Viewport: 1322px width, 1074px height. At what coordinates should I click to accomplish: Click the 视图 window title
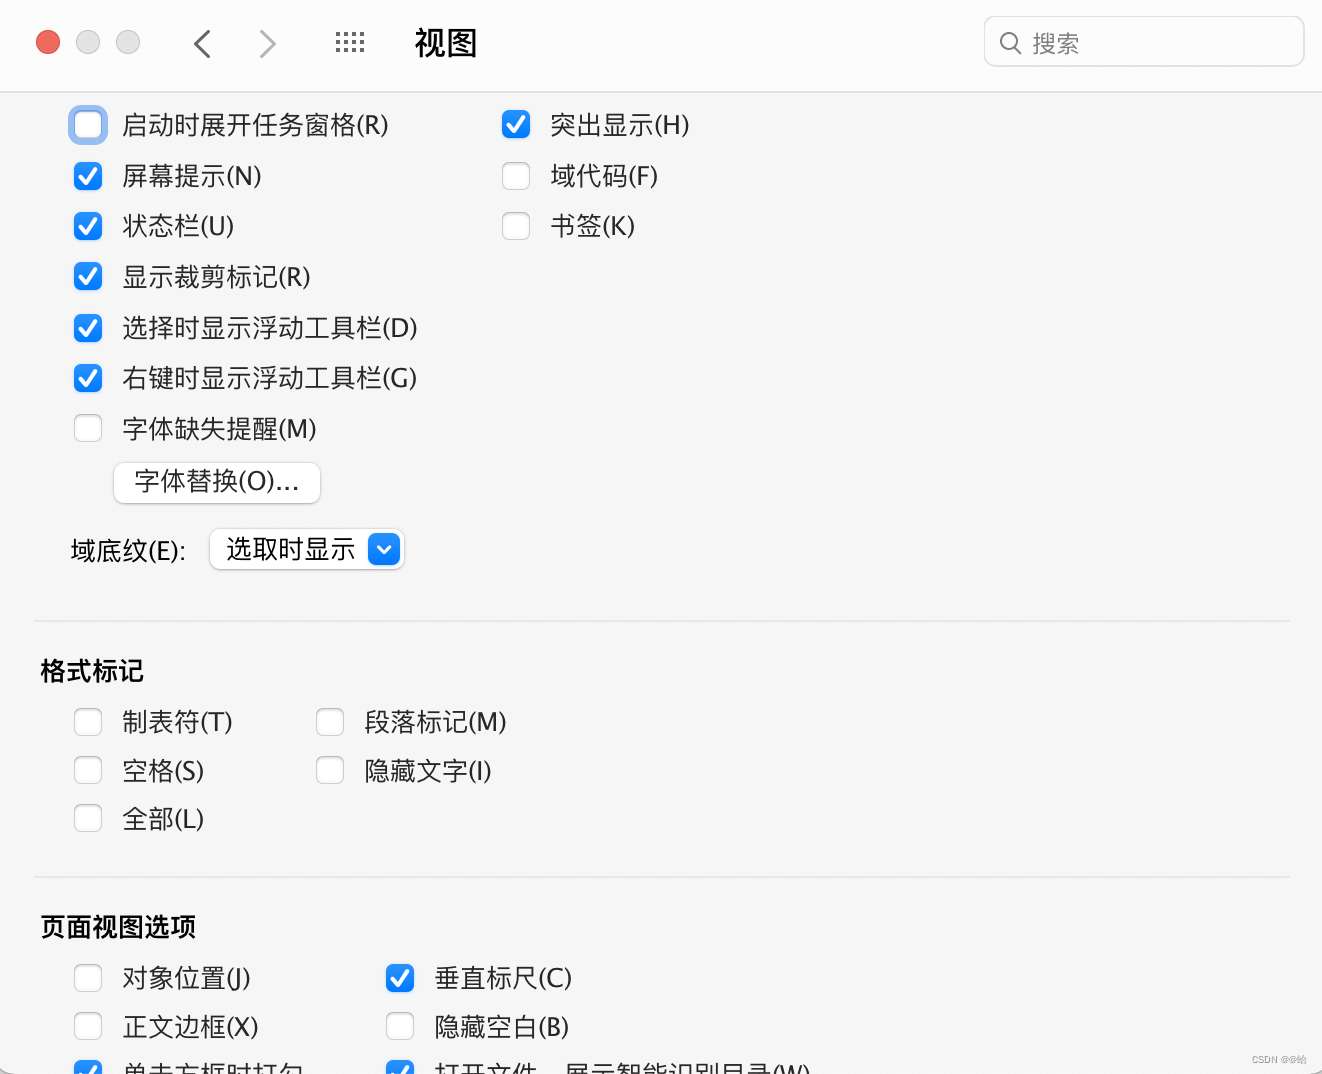click(x=446, y=43)
